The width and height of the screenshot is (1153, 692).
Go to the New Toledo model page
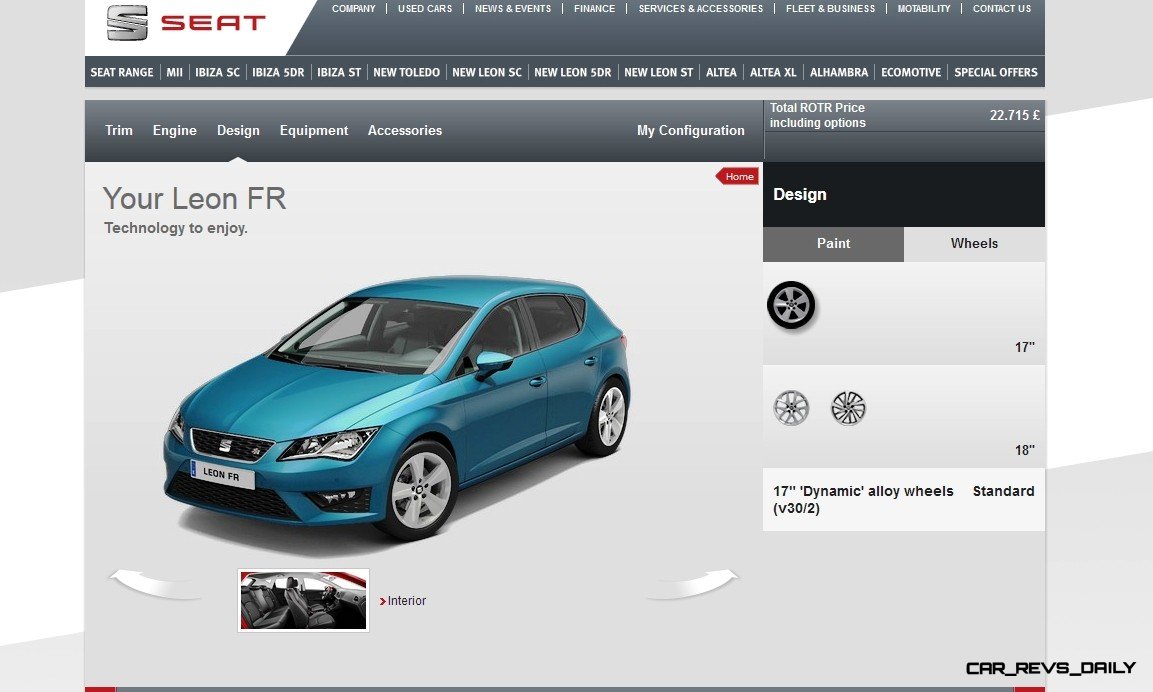click(407, 72)
